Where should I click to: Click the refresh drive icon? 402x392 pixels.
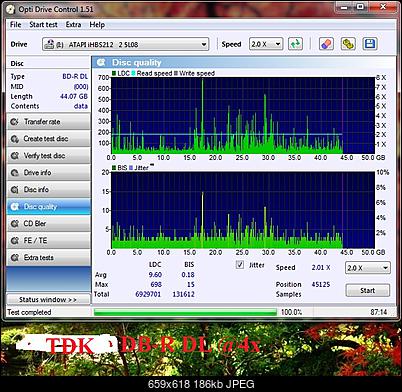pos(295,44)
